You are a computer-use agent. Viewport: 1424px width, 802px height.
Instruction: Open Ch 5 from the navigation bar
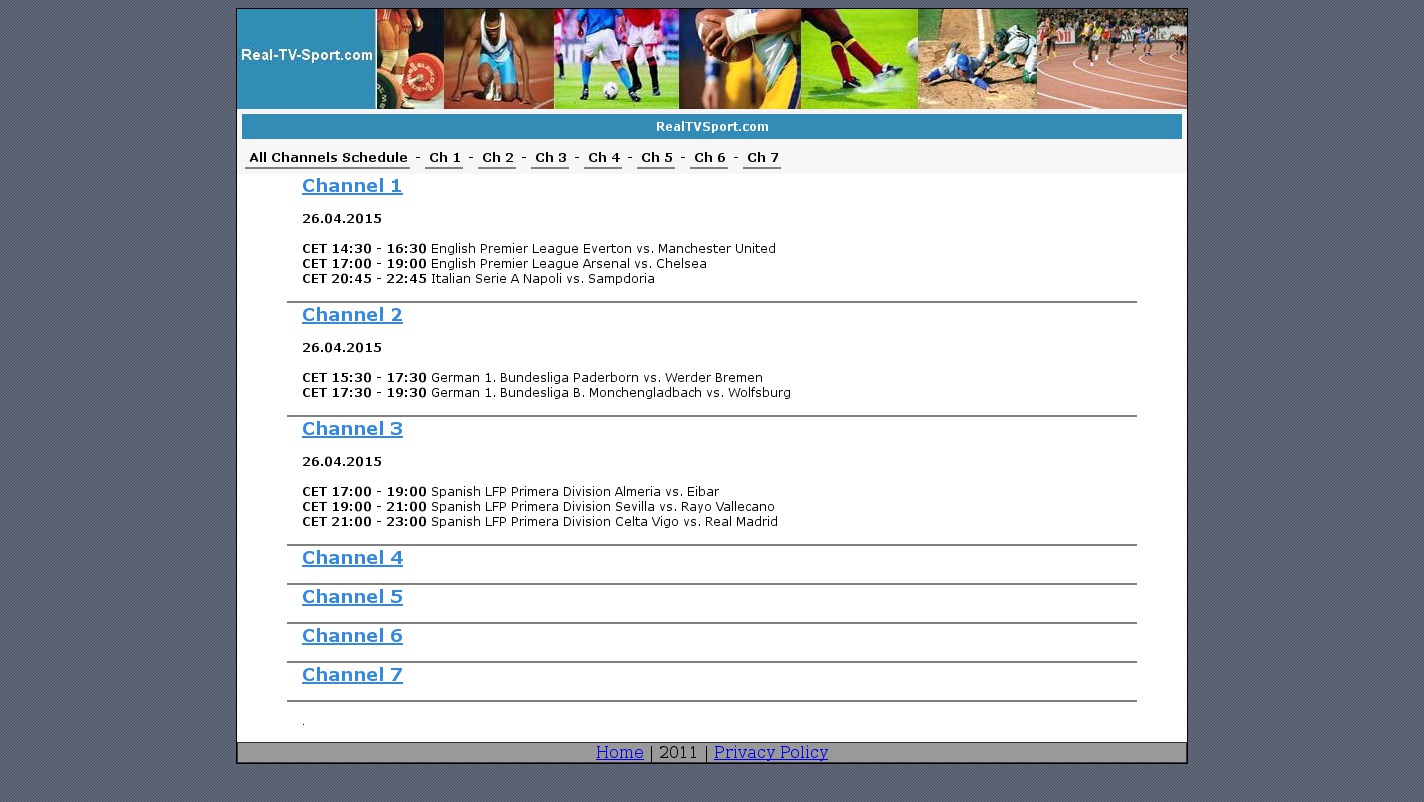[x=656, y=158]
